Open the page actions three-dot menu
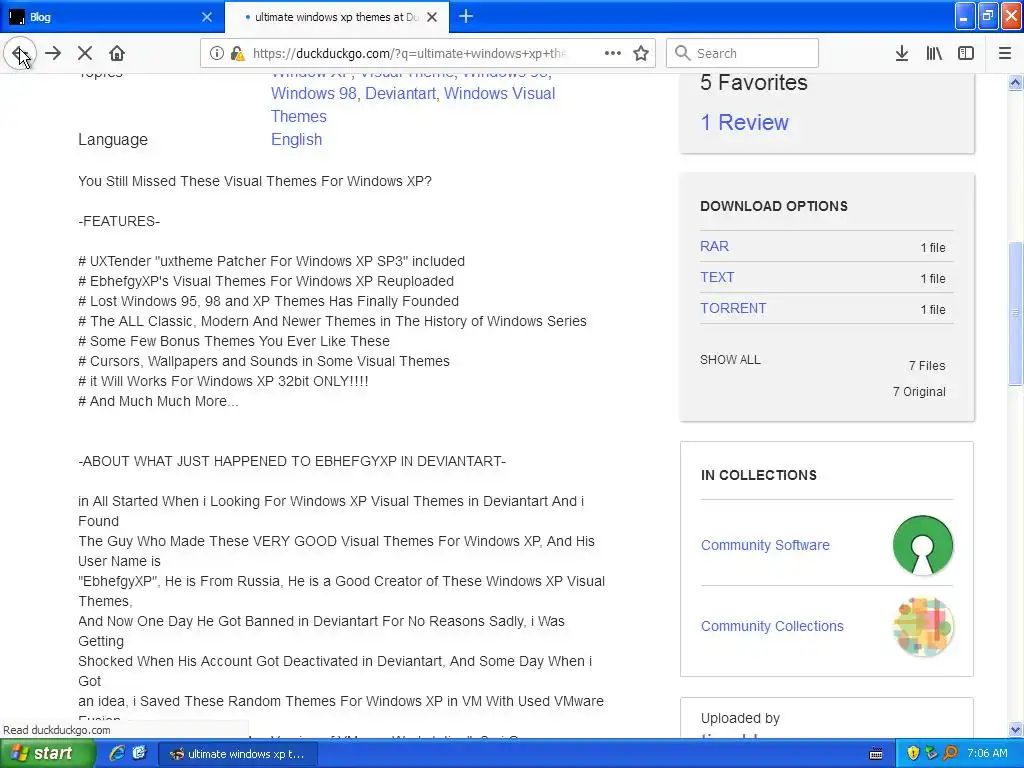Screen dimensions: 1024x768 [x=613, y=53]
